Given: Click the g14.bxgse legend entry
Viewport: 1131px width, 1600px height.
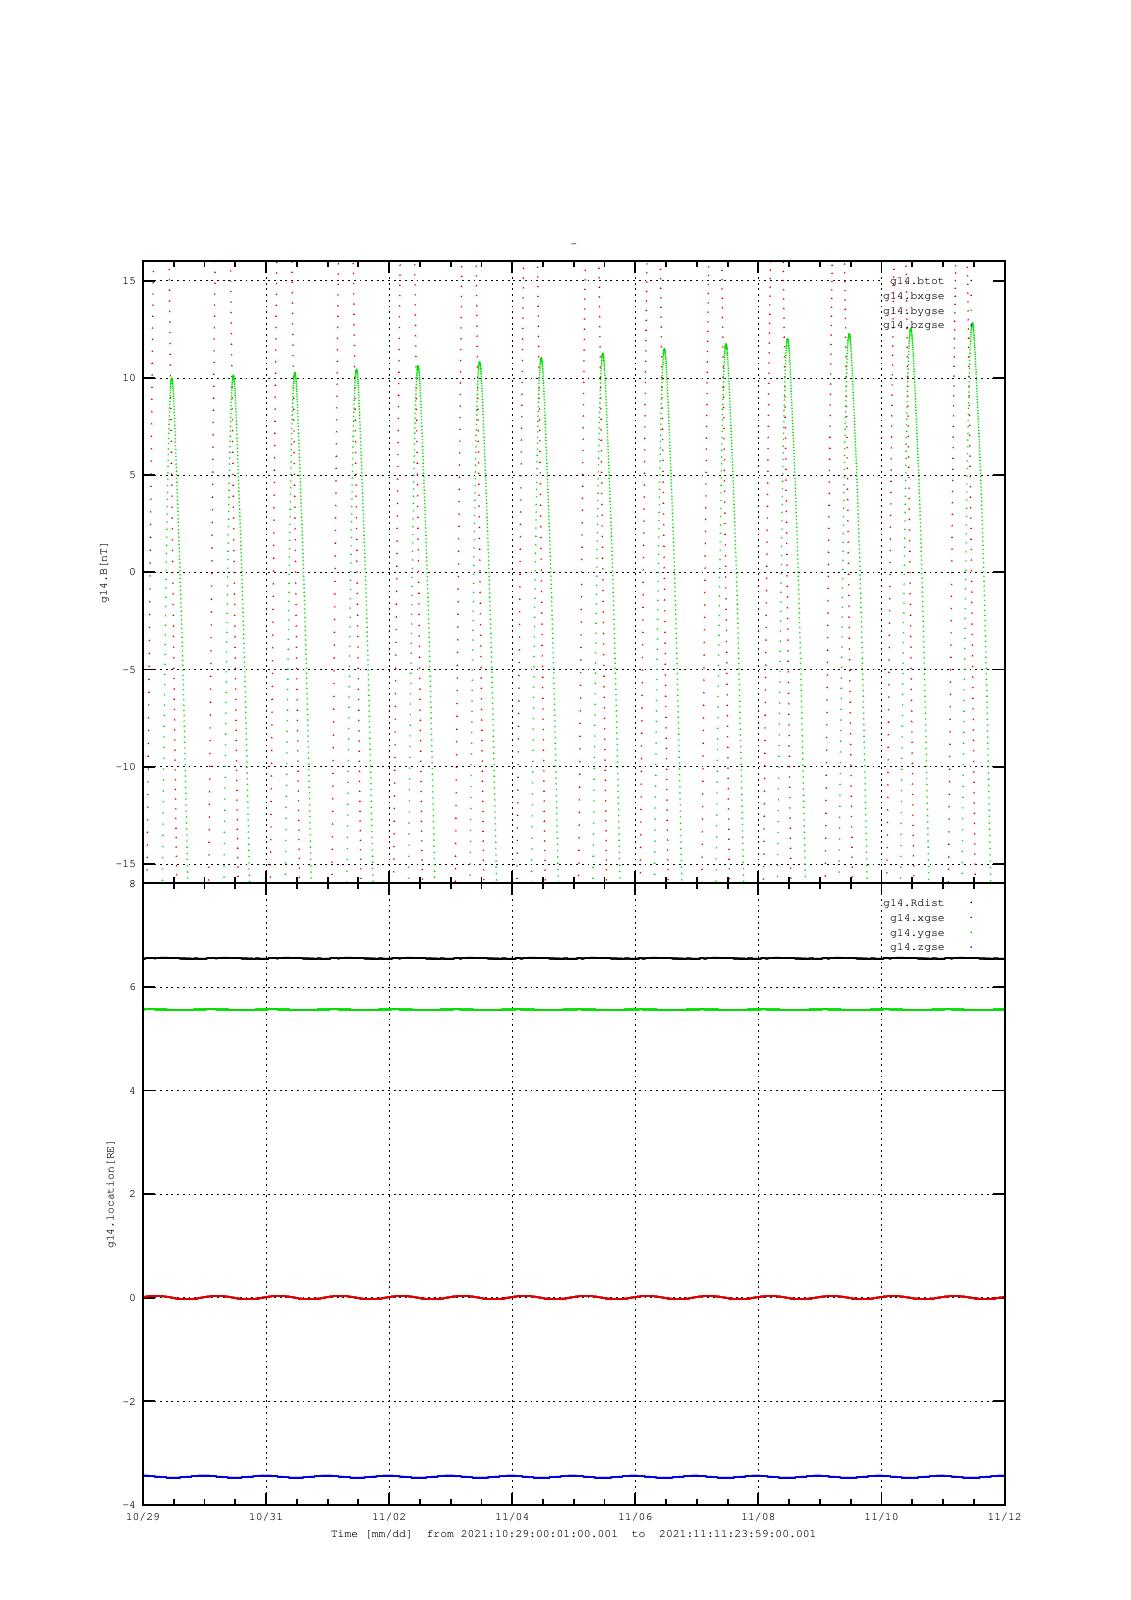Looking at the screenshot, I should [x=913, y=296].
